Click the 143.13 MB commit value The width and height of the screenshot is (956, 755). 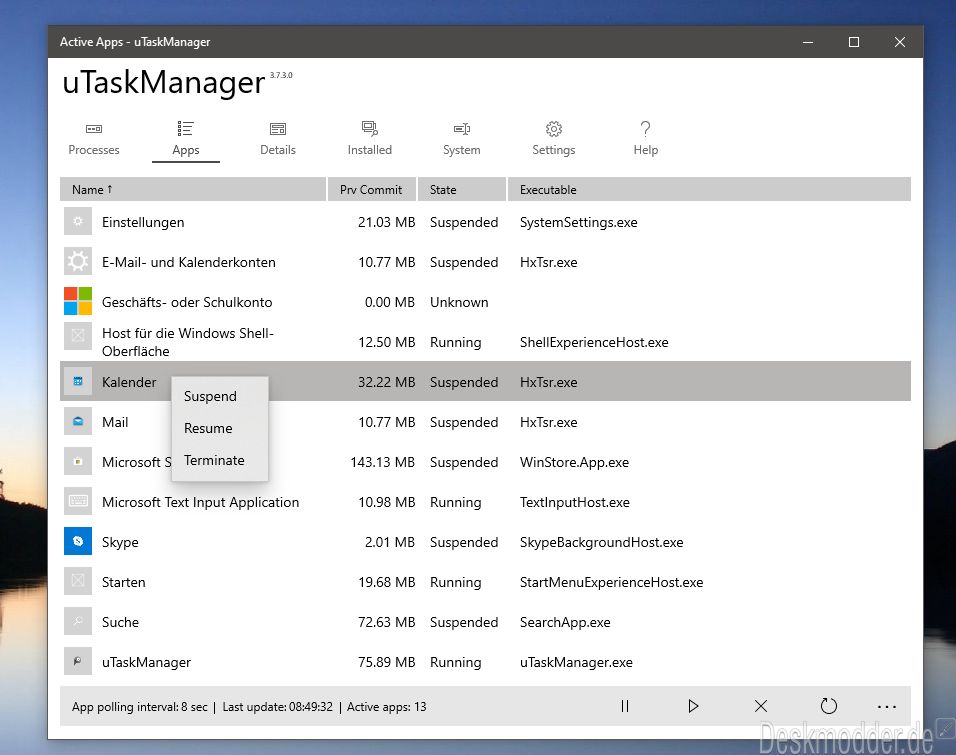coord(383,462)
